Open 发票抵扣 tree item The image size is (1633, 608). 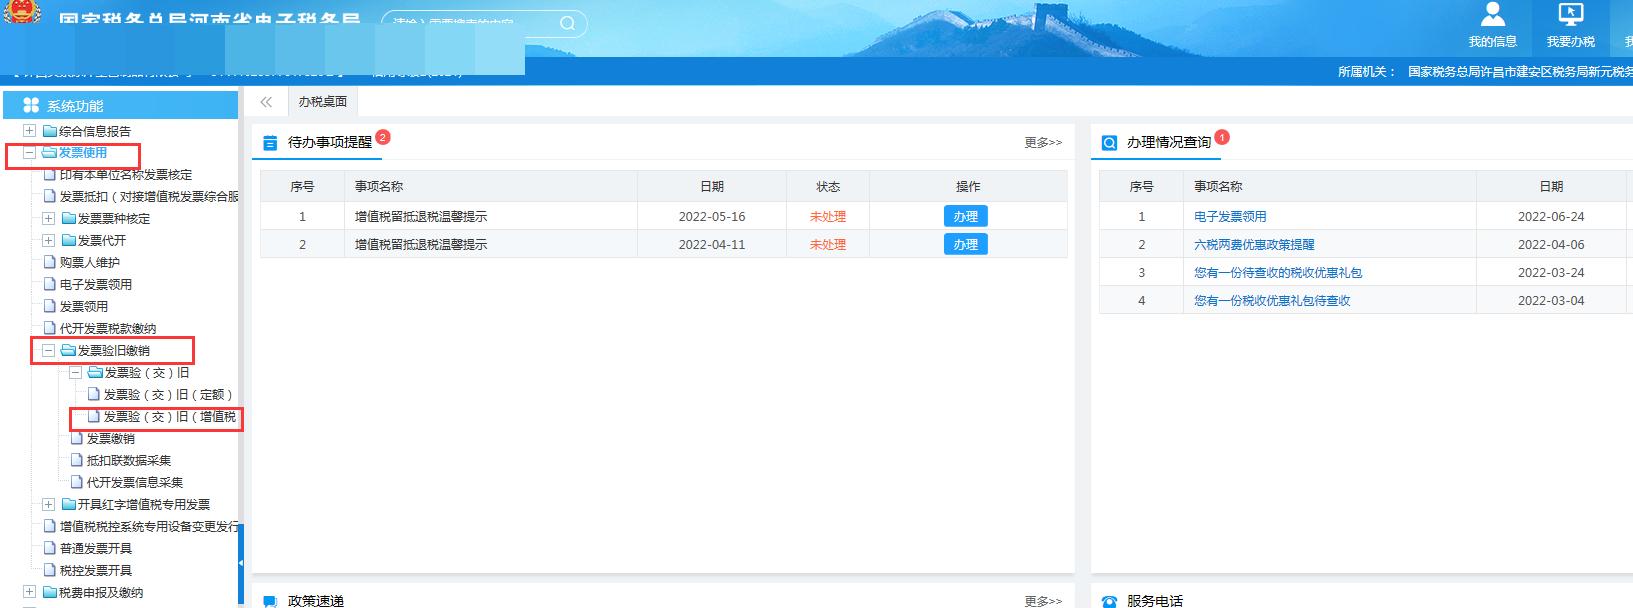click(x=148, y=197)
